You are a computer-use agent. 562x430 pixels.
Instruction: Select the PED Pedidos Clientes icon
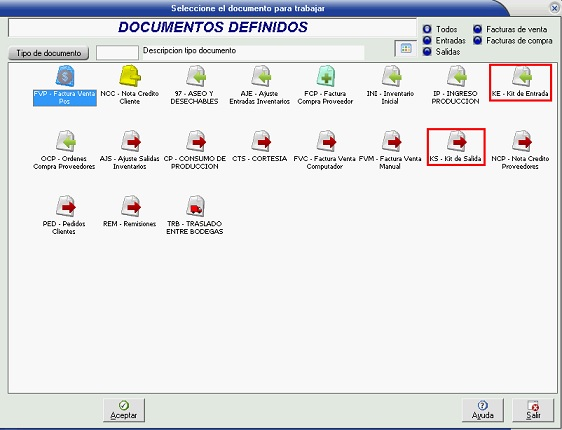pyautogui.click(x=66, y=206)
